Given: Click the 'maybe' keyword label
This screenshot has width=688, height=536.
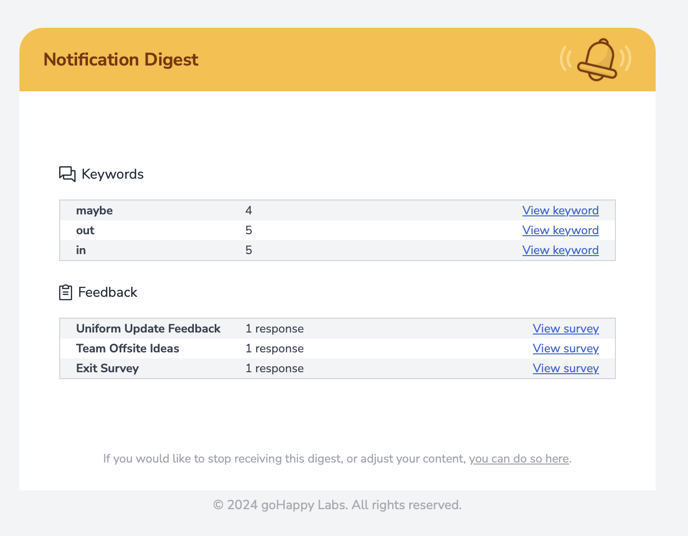Looking at the screenshot, I should click(94, 211).
